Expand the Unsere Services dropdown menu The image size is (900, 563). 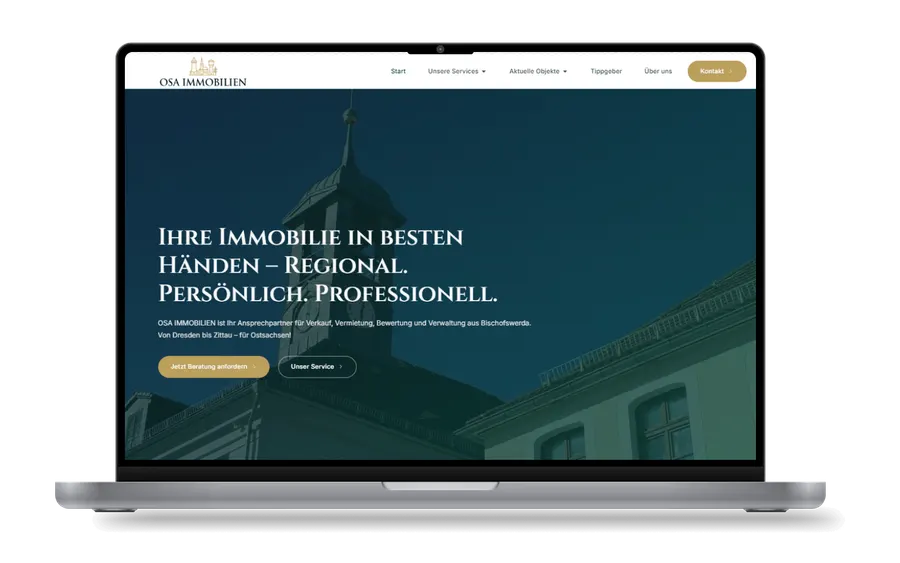[457, 71]
